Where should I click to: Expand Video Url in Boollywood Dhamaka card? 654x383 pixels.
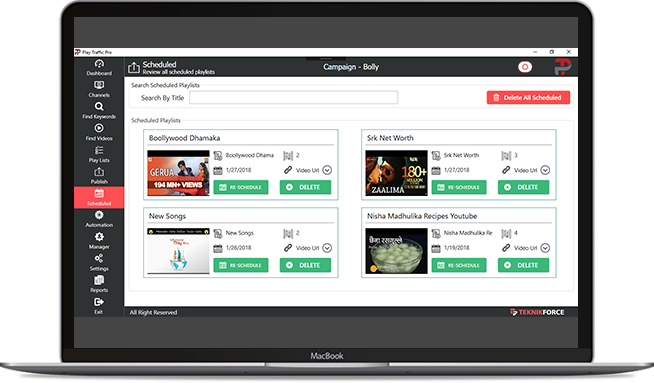(x=327, y=170)
